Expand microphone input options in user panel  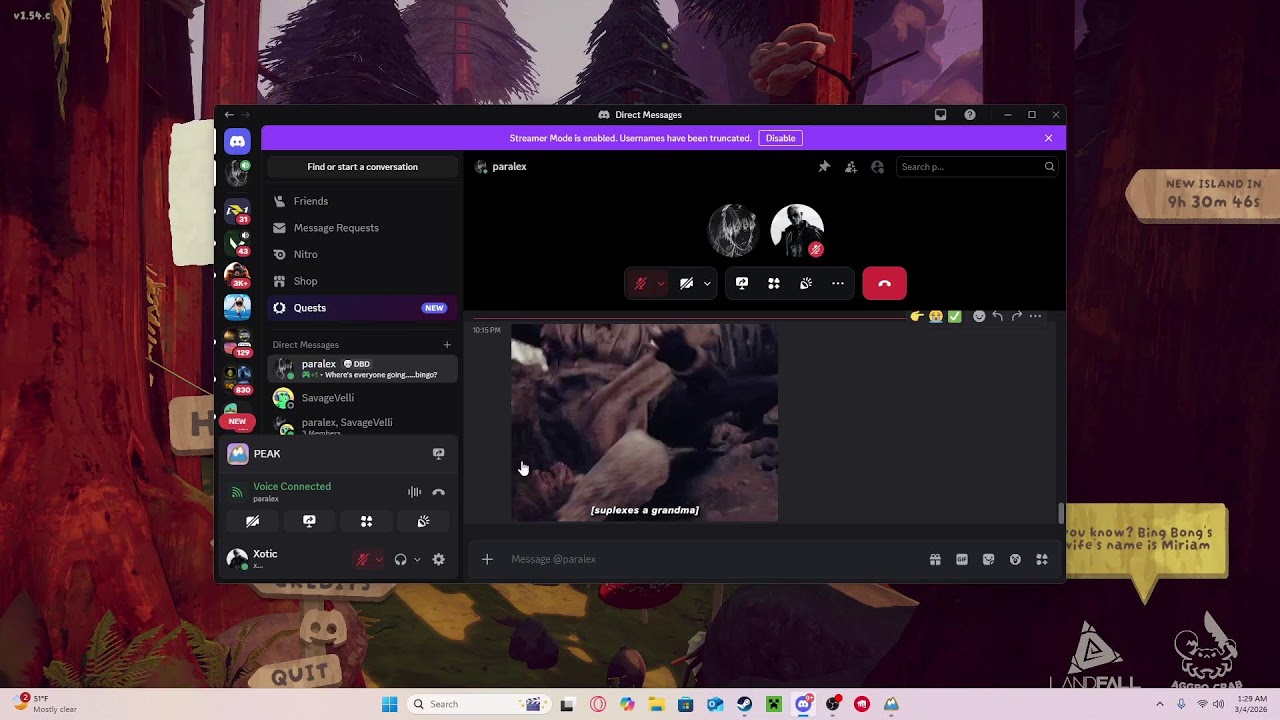click(x=379, y=560)
